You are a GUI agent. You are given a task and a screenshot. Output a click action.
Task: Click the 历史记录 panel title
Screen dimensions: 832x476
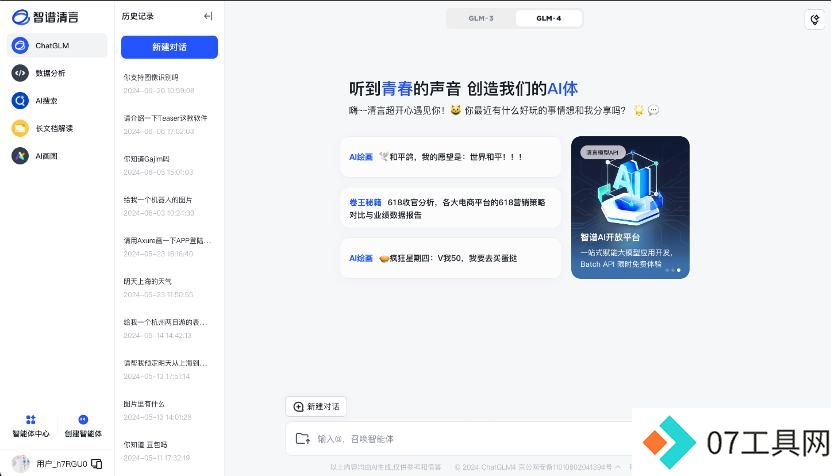pos(137,16)
